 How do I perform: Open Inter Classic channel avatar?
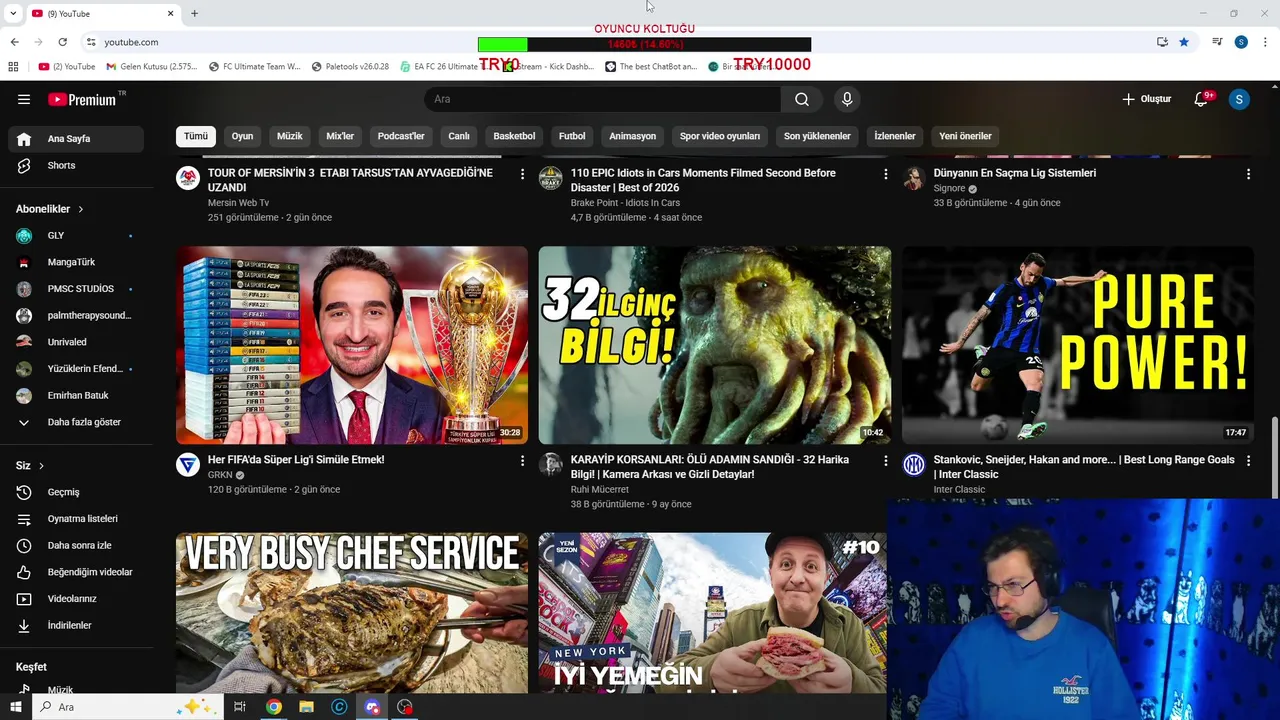point(914,465)
